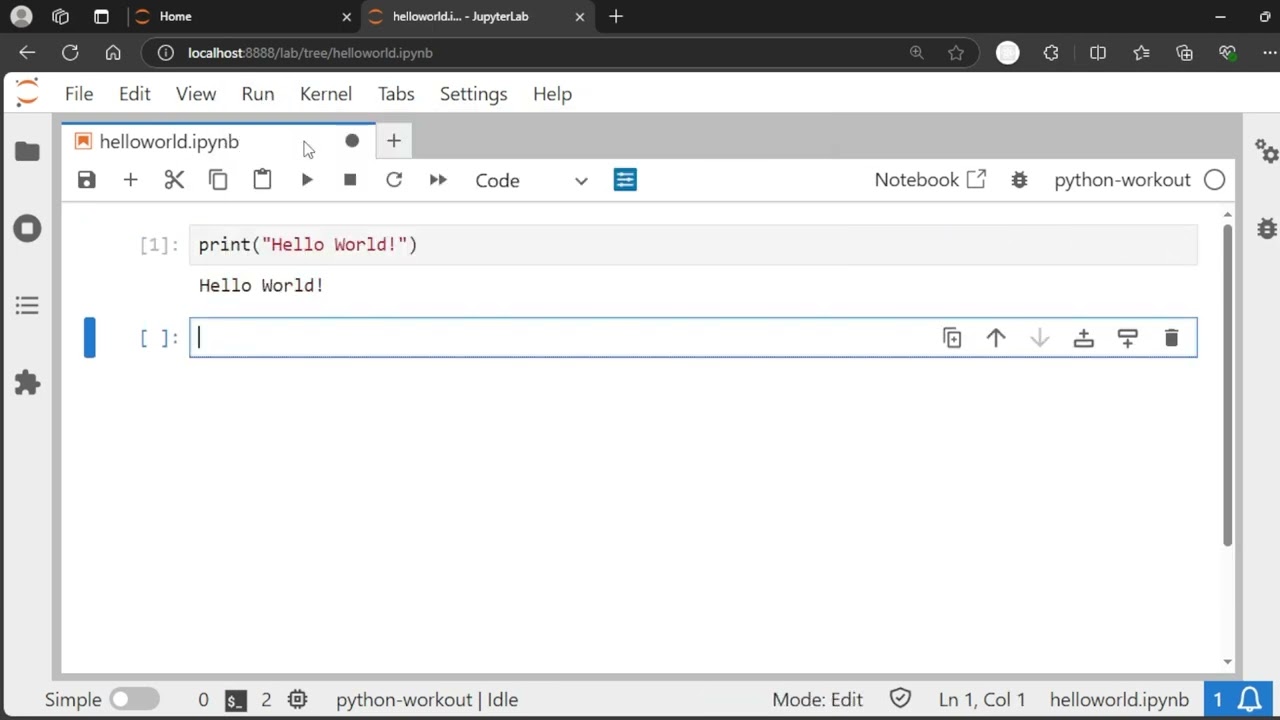Switch kernel via python-workout button
Image resolution: width=1280 pixels, height=720 pixels.
pos(1122,180)
